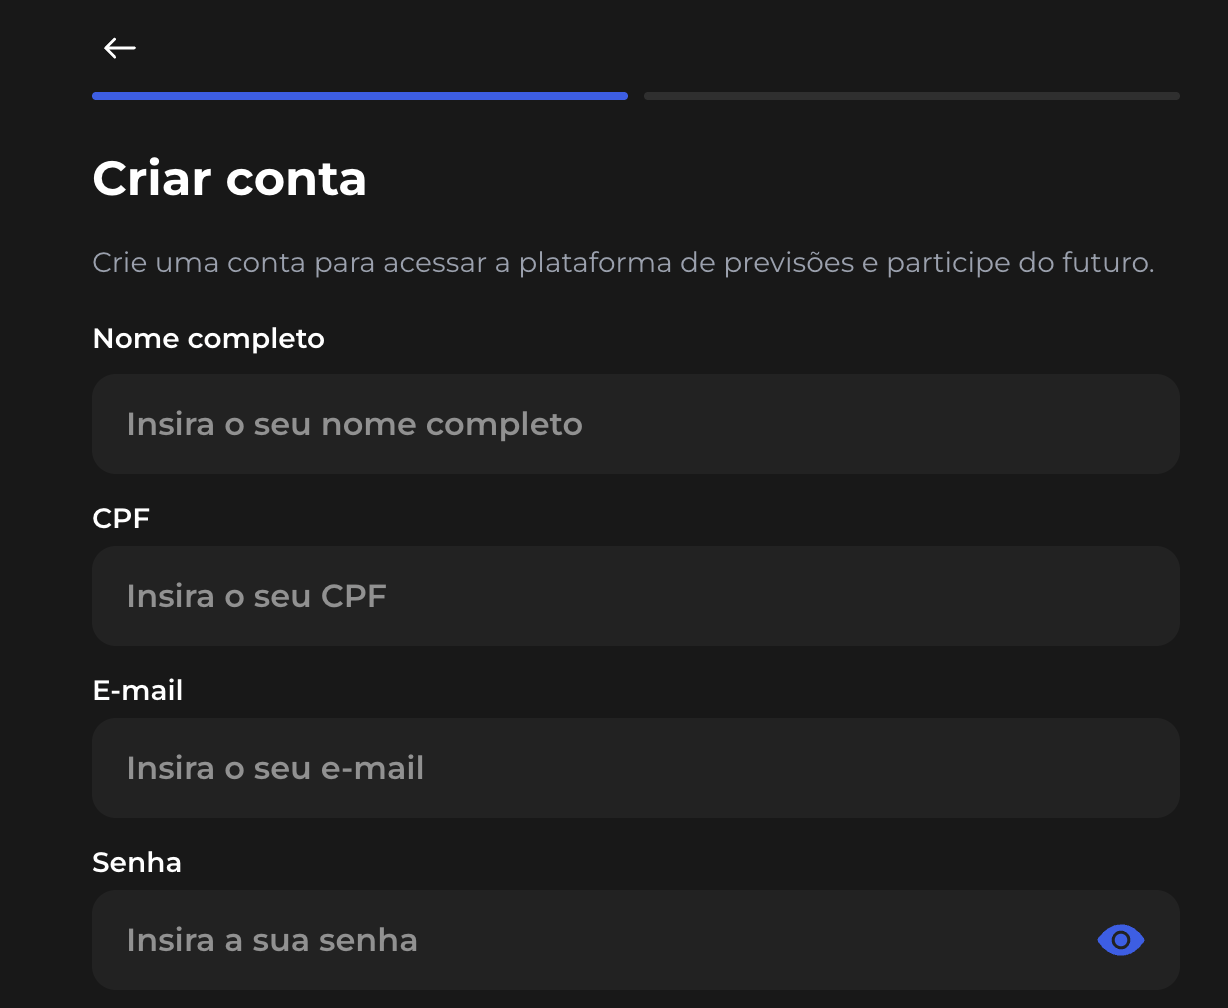The image size is (1228, 1008).
Task: Go back using the left arrow icon
Action: (120, 48)
